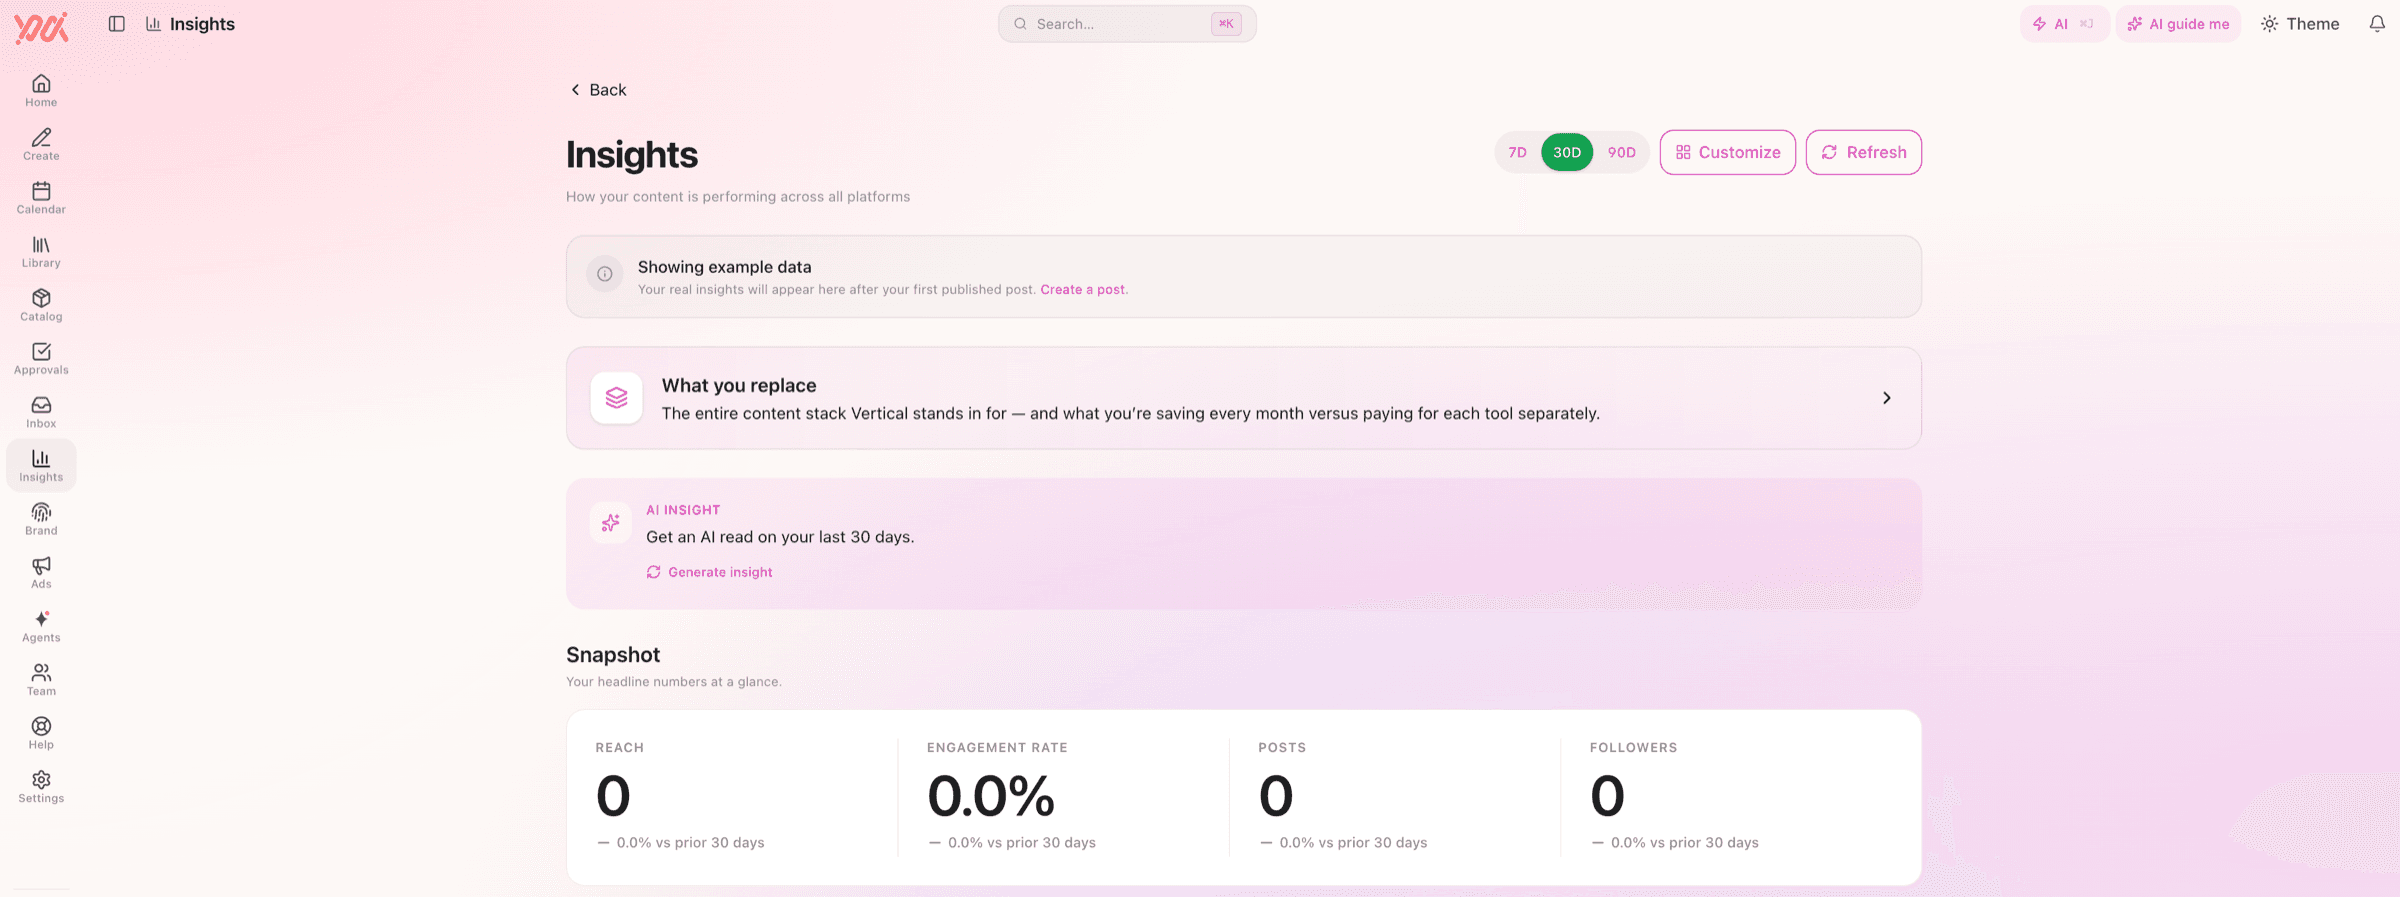This screenshot has height=897, width=2400.
Task: Open the Brand fingerprint icon
Action: 41,512
